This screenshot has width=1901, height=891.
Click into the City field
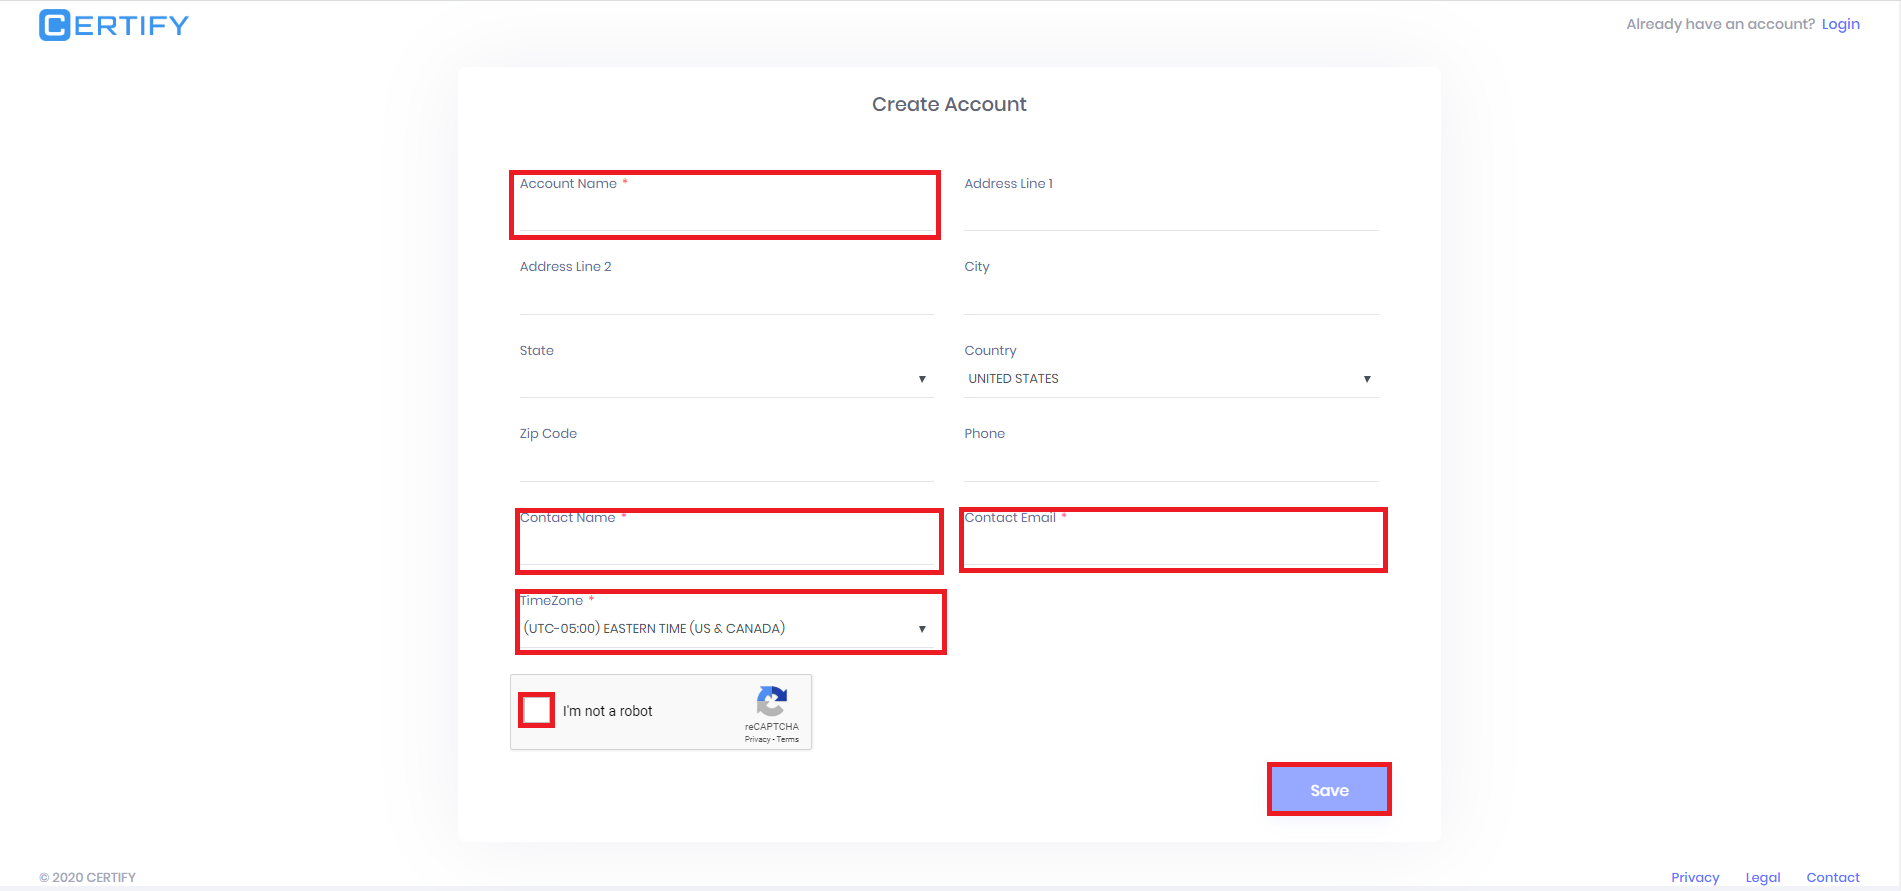point(1171,297)
